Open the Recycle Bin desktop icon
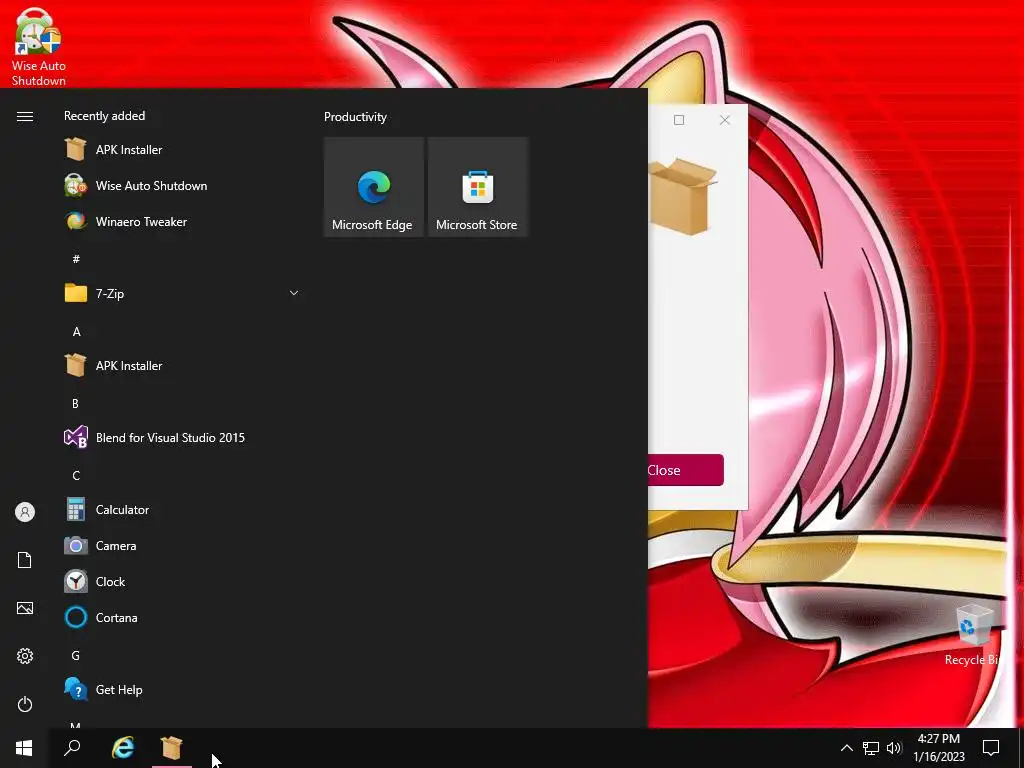 974,635
